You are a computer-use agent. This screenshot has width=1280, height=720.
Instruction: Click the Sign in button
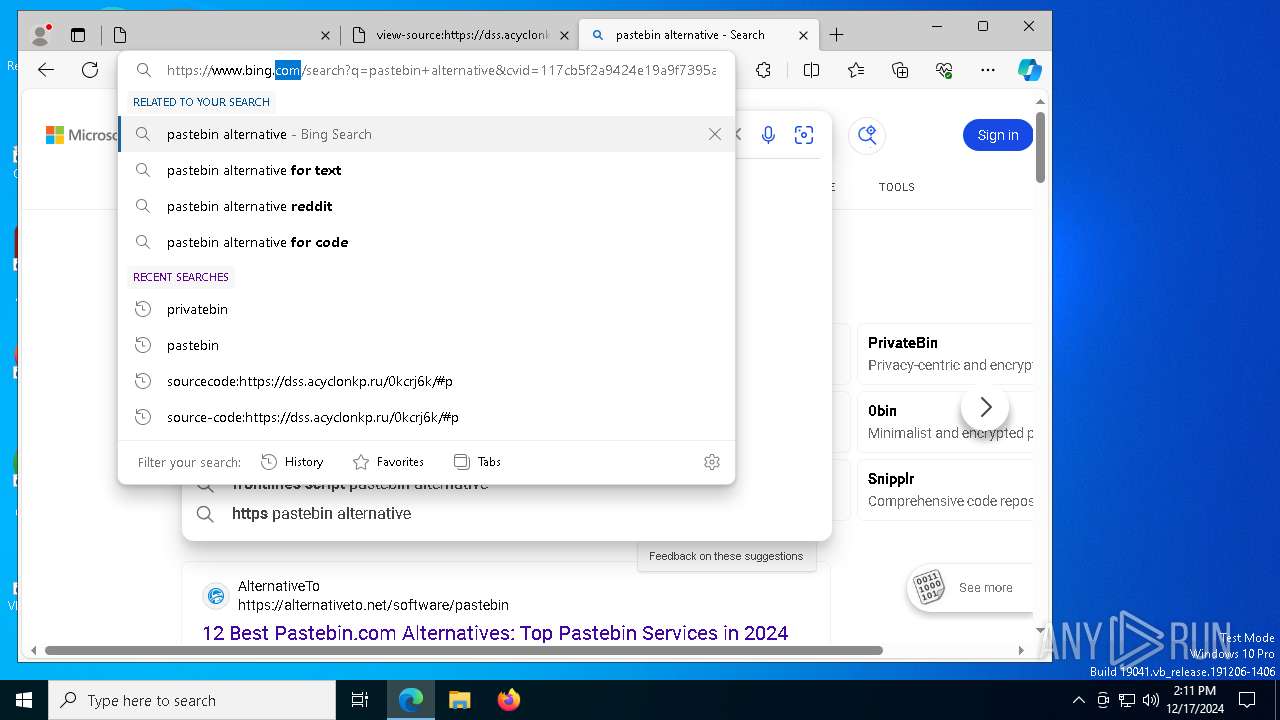[998, 135]
